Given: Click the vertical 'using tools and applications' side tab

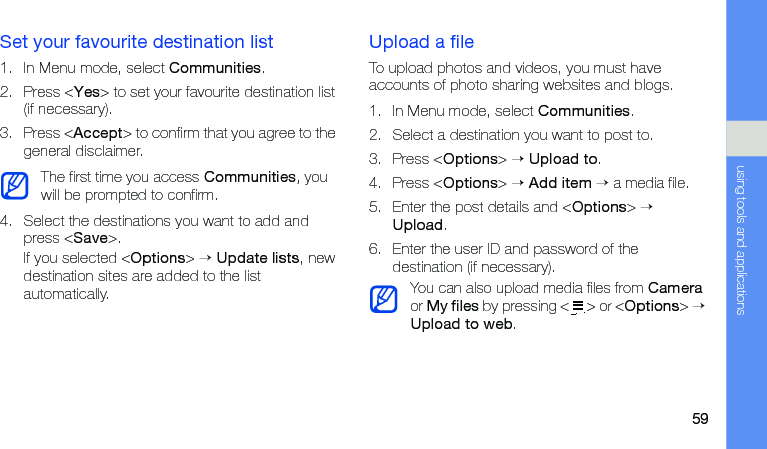Looking at the screenshot, I should tap(741, 239).
